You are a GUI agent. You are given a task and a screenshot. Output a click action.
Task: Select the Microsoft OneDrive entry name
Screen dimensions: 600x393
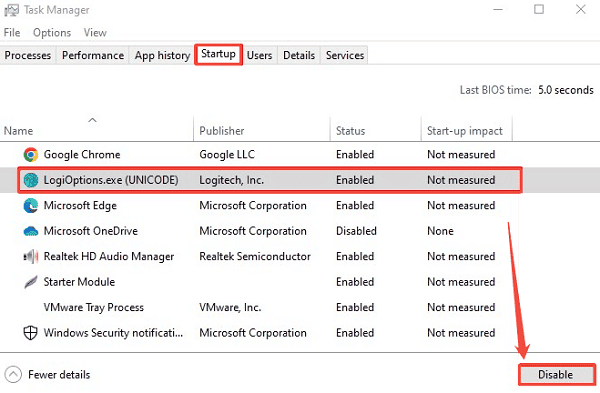pyautogui.click(x=91, y=231)
